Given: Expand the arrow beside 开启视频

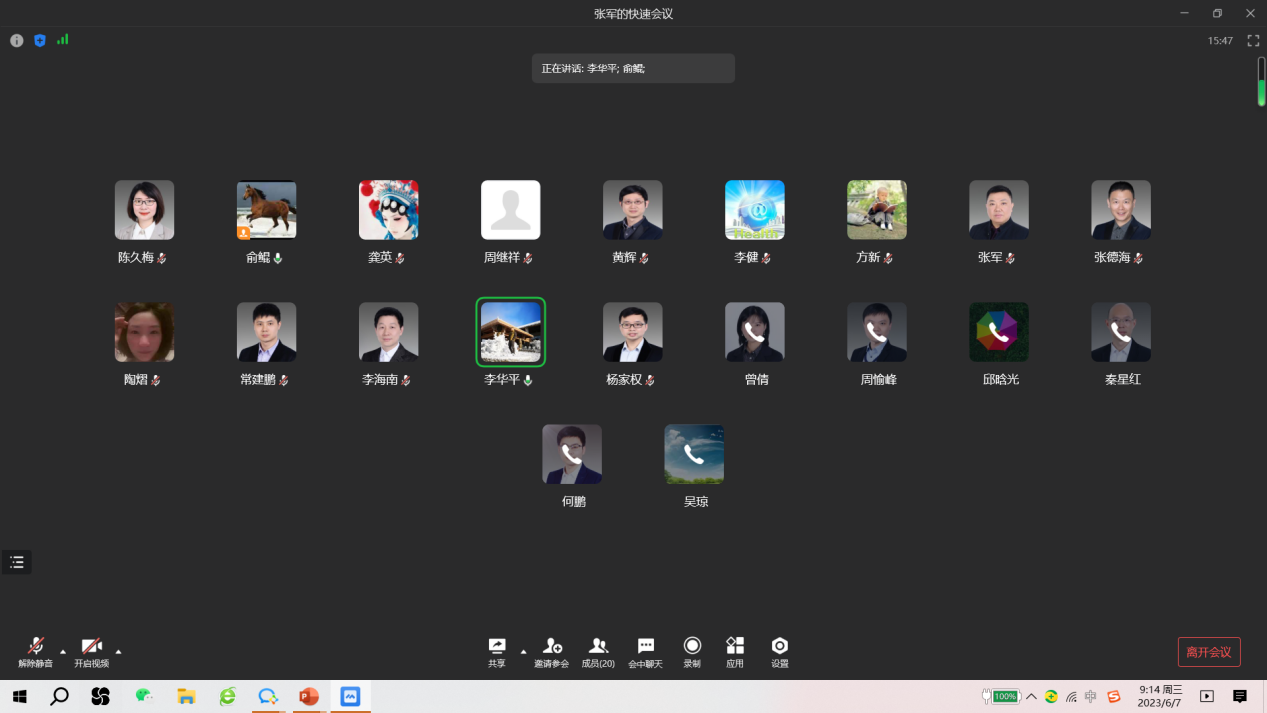Looking at the screenshot, I should click(x=119, y=652).
